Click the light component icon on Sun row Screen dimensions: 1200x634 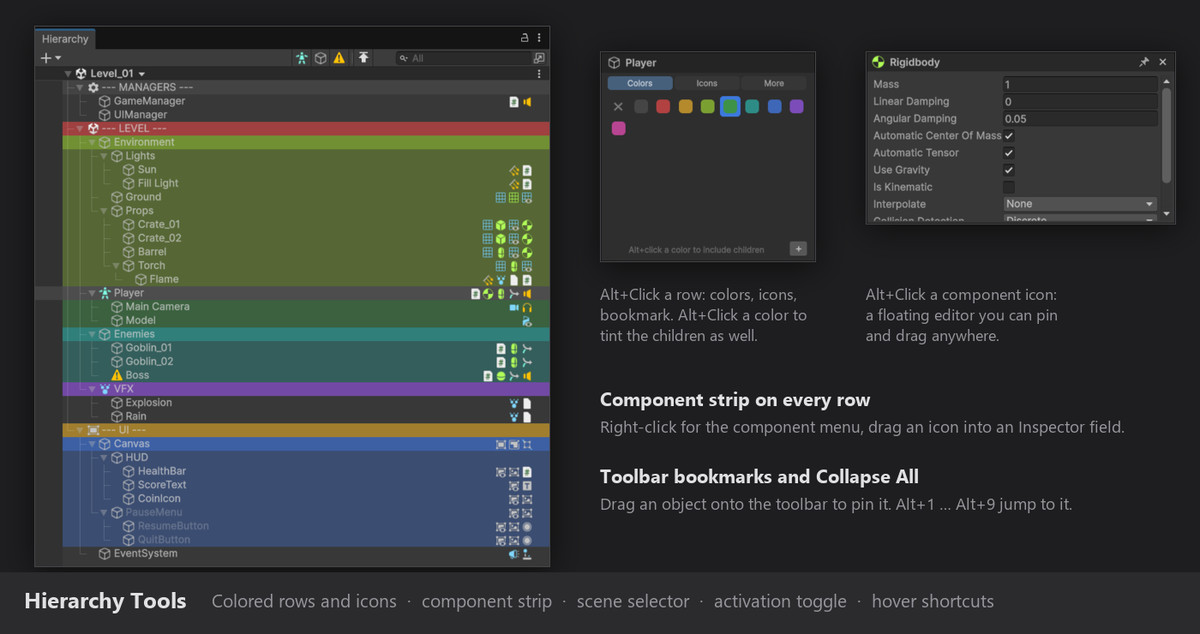[514, 170]
